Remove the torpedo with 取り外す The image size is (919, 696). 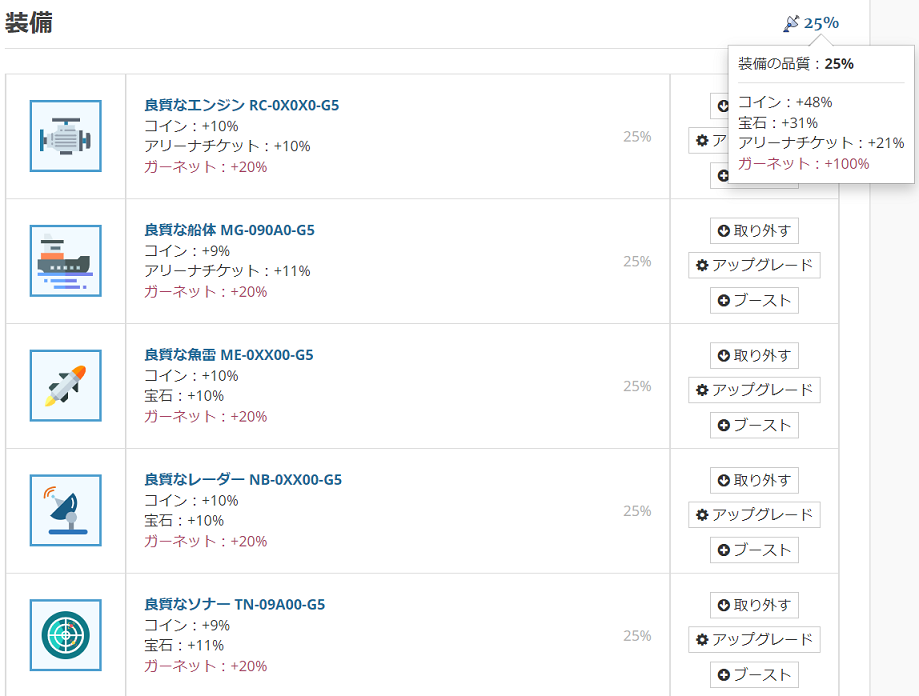754,356
